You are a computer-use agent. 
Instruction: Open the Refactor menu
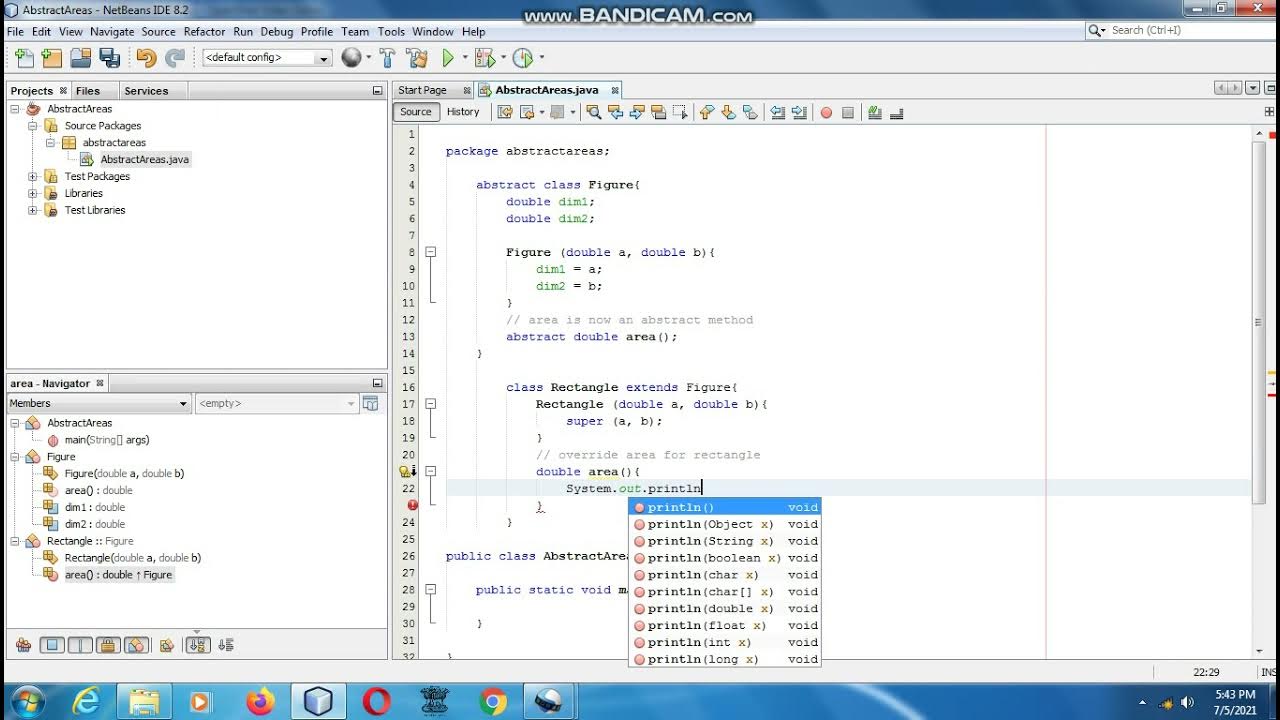204,32
